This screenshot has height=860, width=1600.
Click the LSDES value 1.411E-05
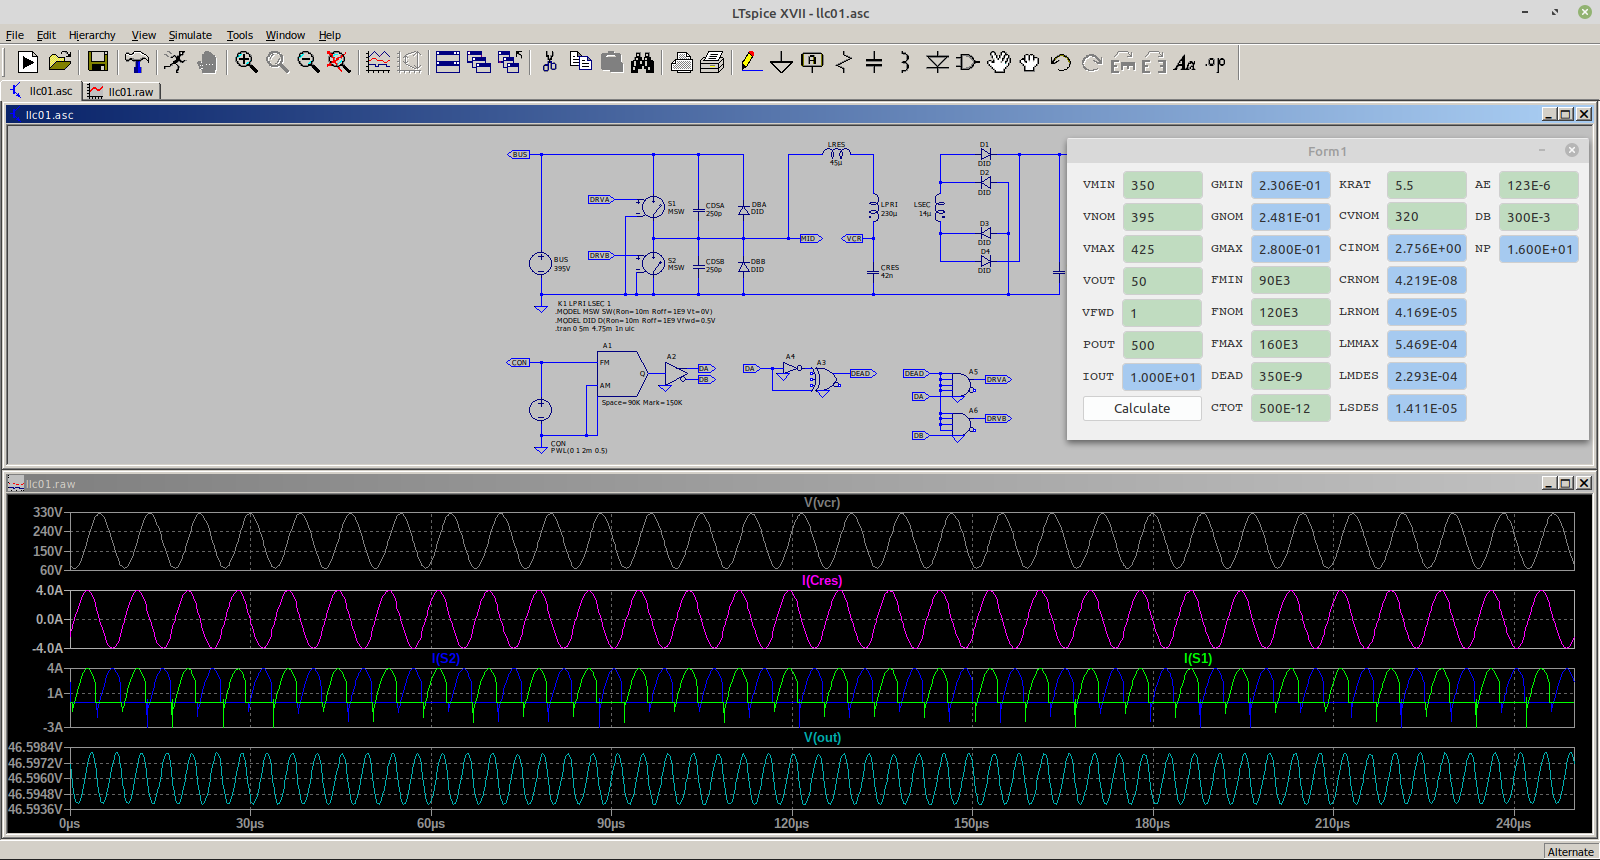pos(1426,408)
